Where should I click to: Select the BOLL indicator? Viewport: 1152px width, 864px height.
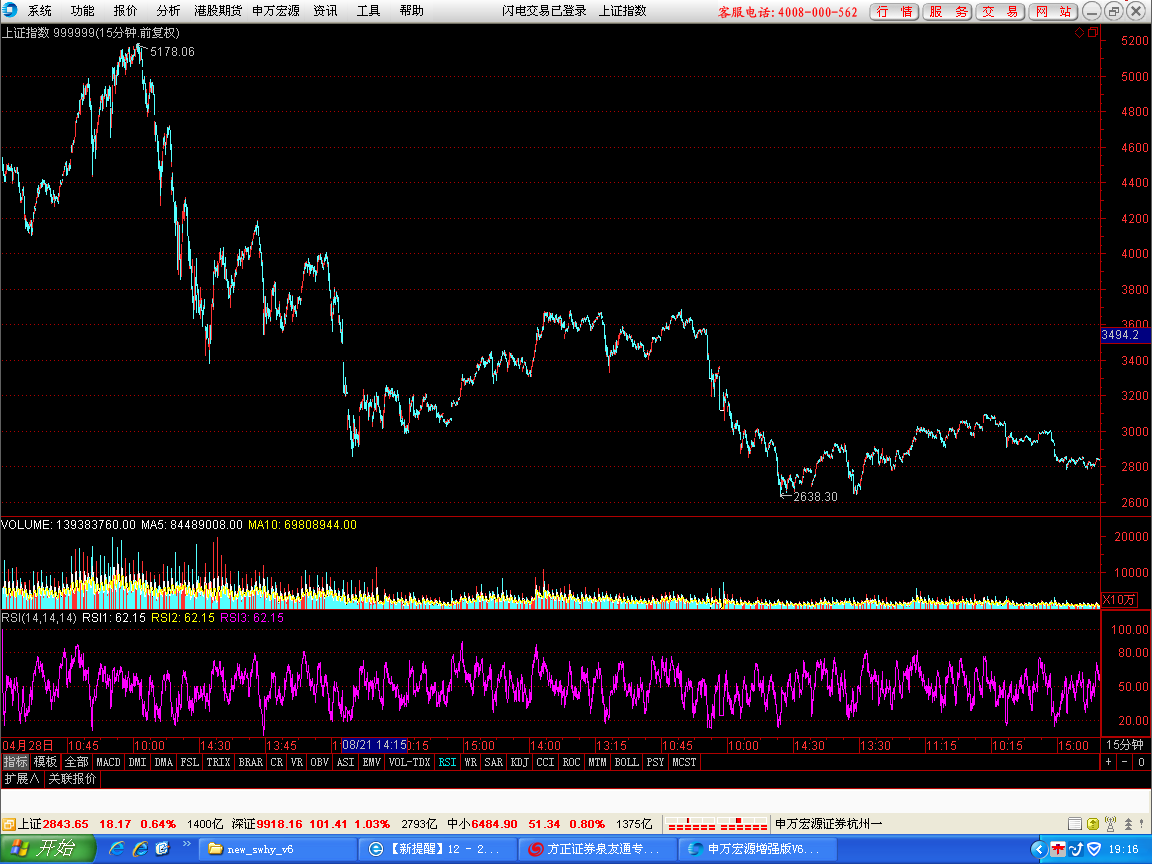pyautogui.click(x=627, y=762)
